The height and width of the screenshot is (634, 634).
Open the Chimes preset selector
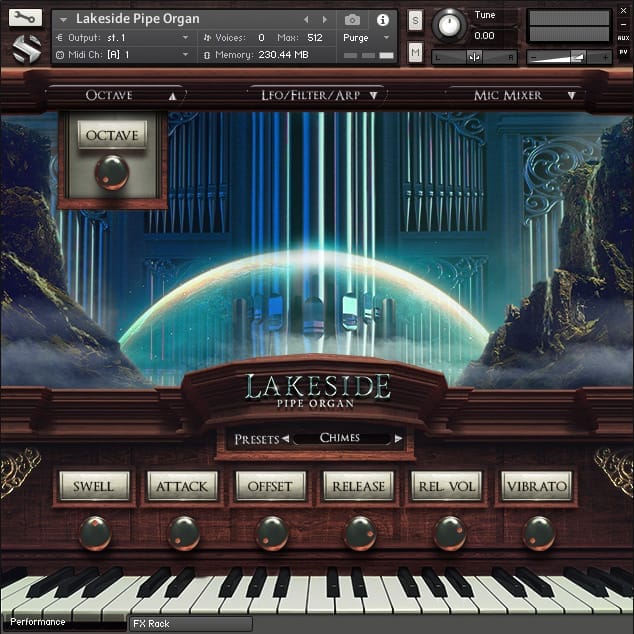point(341,438)
